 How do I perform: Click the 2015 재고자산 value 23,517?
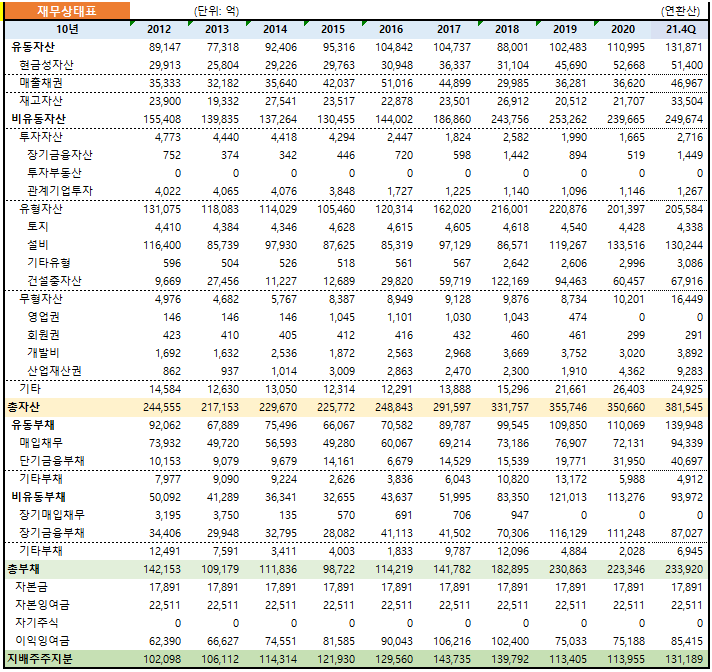point(339,101)
